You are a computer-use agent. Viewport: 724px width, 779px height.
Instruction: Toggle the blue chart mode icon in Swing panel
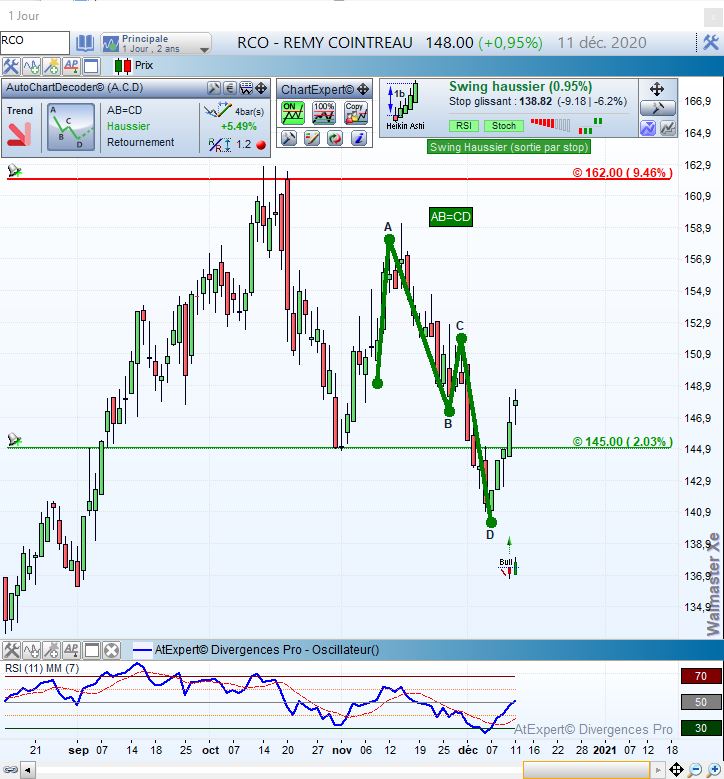pos(648,128)
